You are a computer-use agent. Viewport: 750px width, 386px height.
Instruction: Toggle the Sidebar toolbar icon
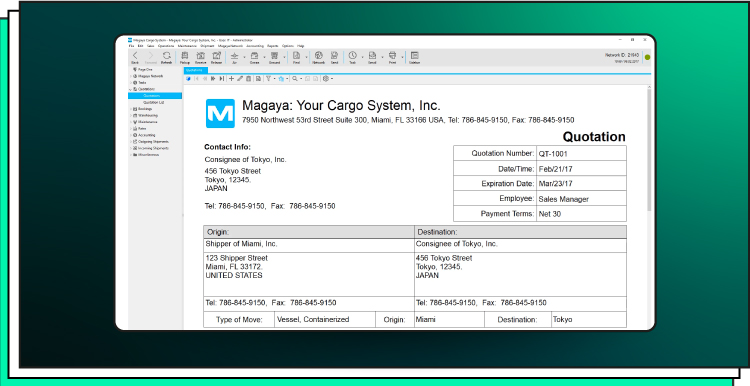415,55
